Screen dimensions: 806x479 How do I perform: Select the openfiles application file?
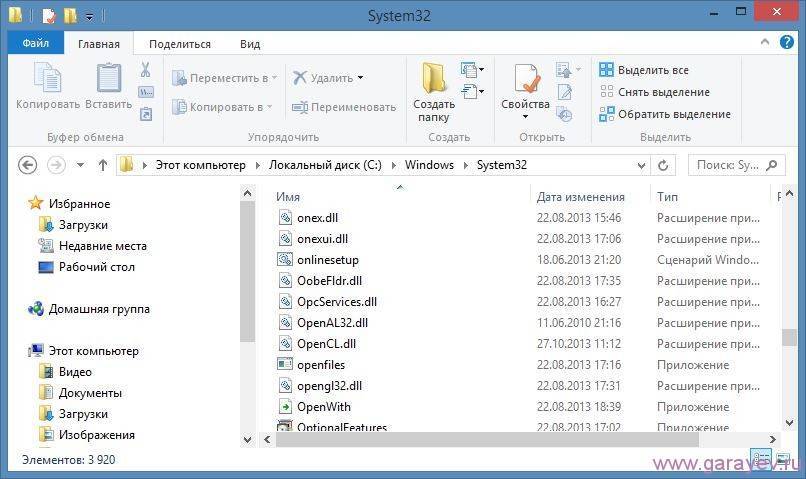(321, 365)
